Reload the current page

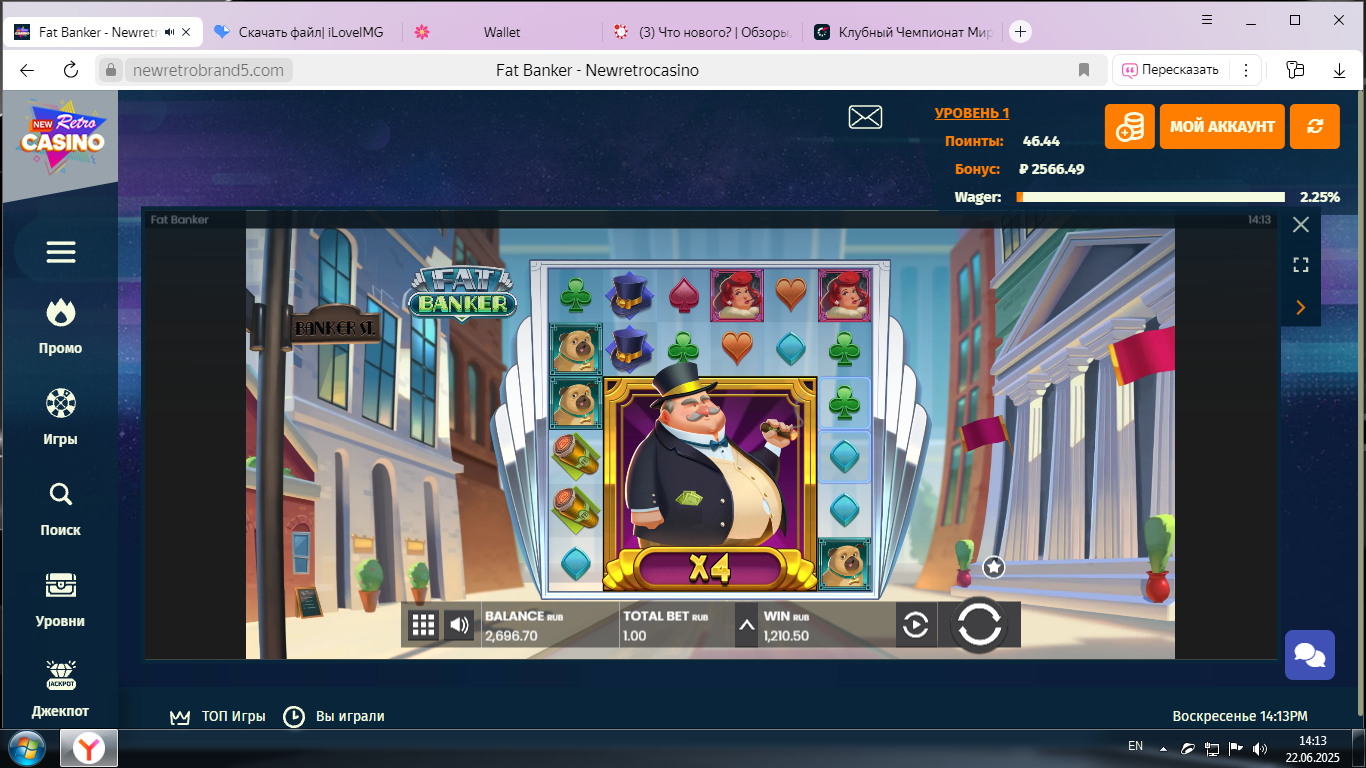click(x=71, y=70)
